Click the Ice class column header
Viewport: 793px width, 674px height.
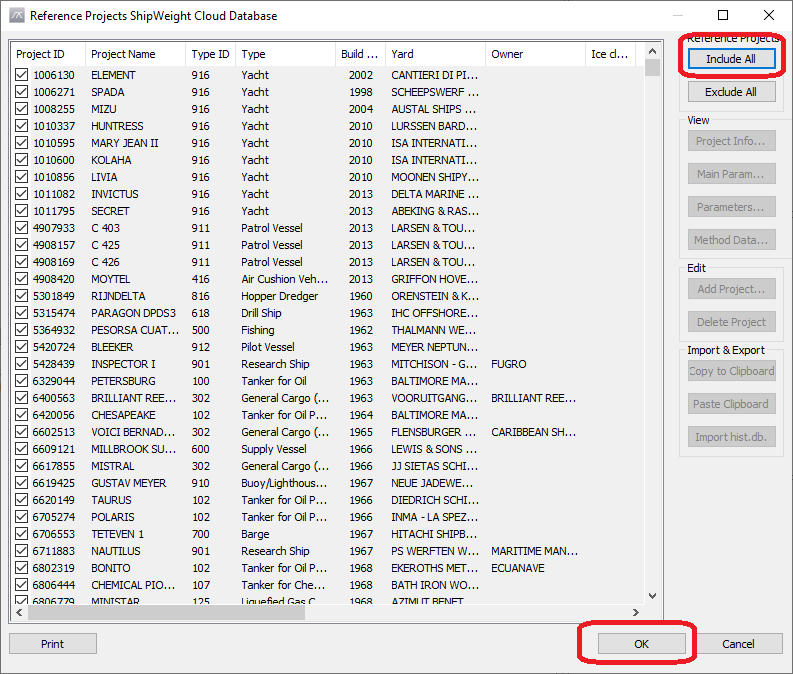coord(610,54)
